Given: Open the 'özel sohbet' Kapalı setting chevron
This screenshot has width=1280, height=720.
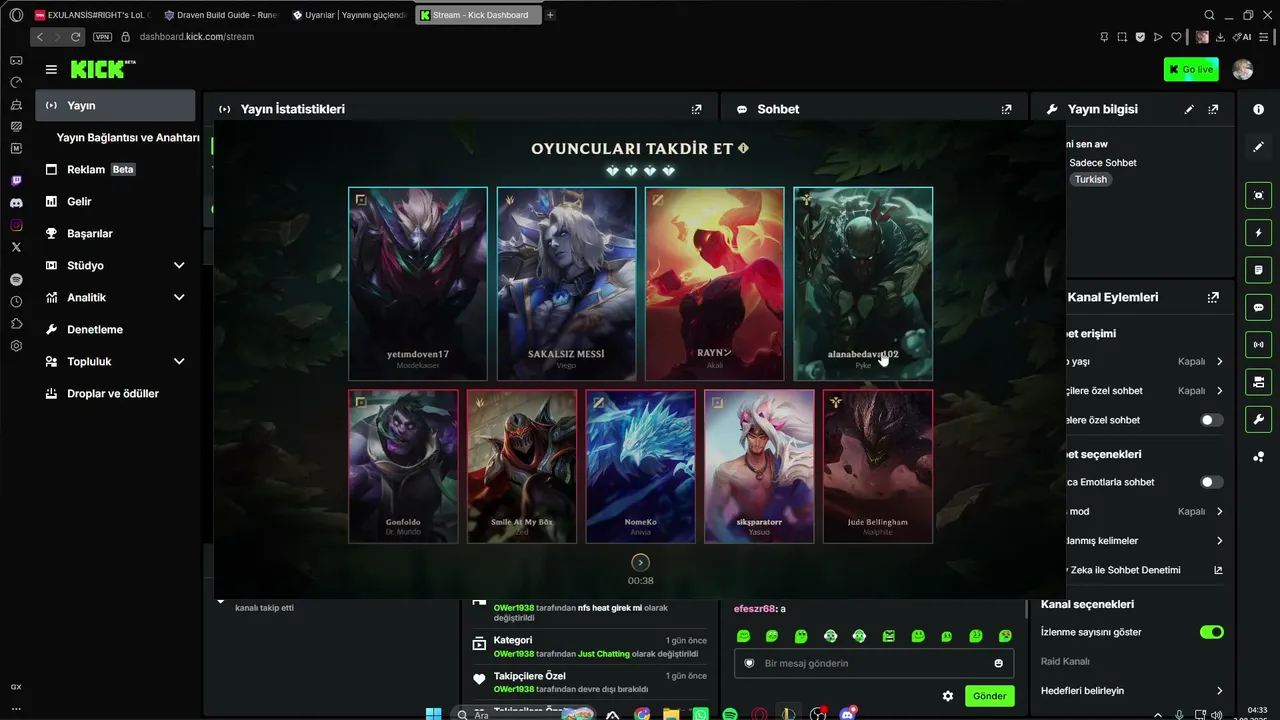Looking at the screenshot, I should click(x=1220, y=391).
